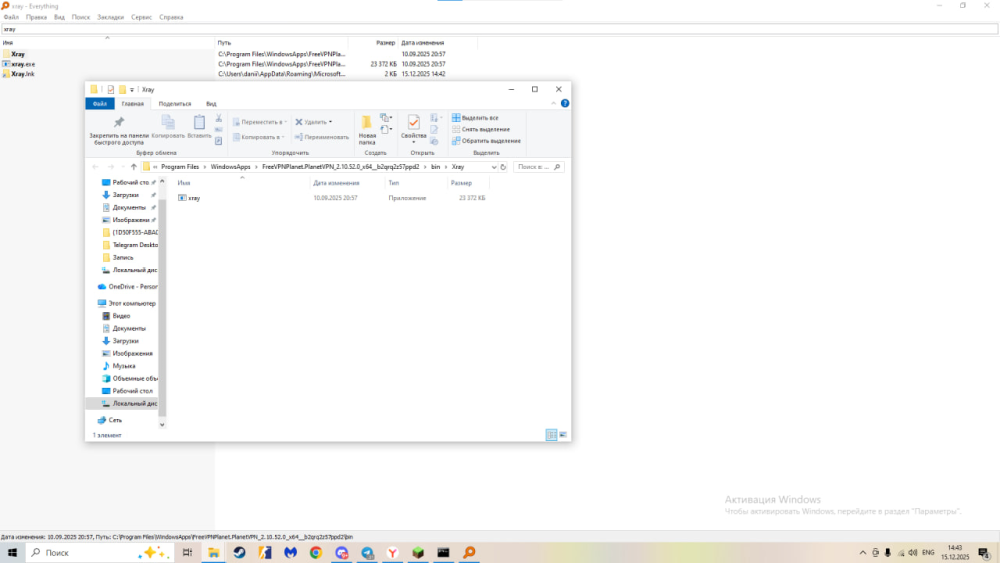Open Правка menu in Everything

click(36, 17)
